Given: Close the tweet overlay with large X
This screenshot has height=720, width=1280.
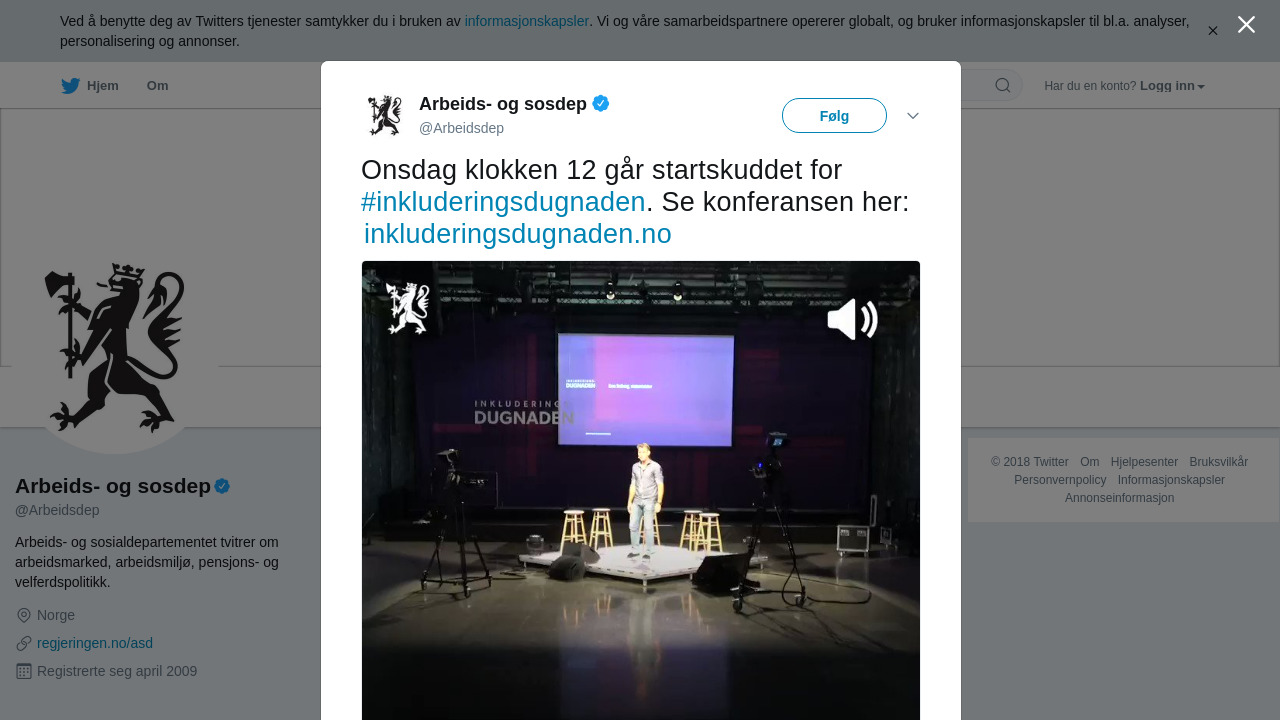Looking at the screenshot, I should click(1246, 24).
